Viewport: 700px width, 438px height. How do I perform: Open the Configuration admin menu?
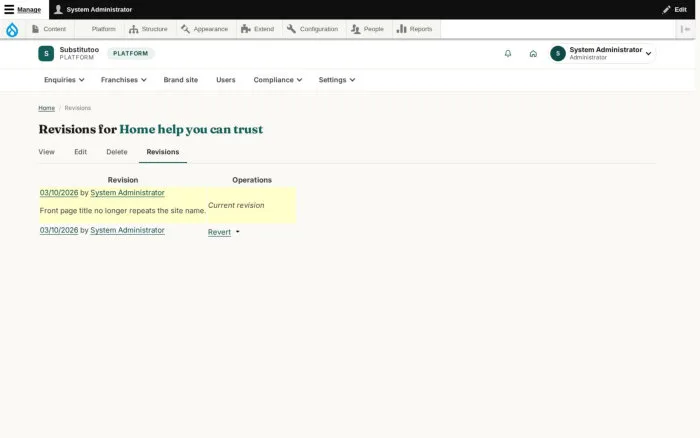[x=315, y=29]
